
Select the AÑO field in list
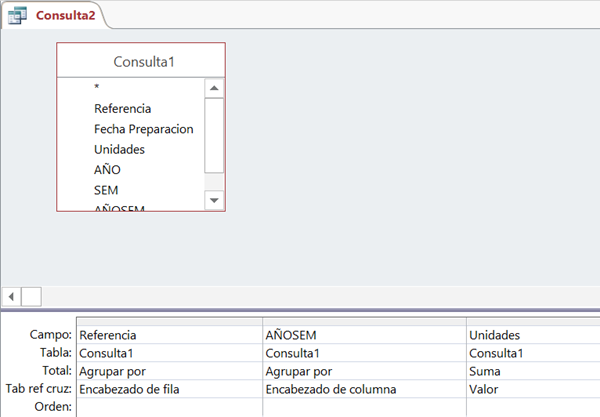(x=107, y=170)
